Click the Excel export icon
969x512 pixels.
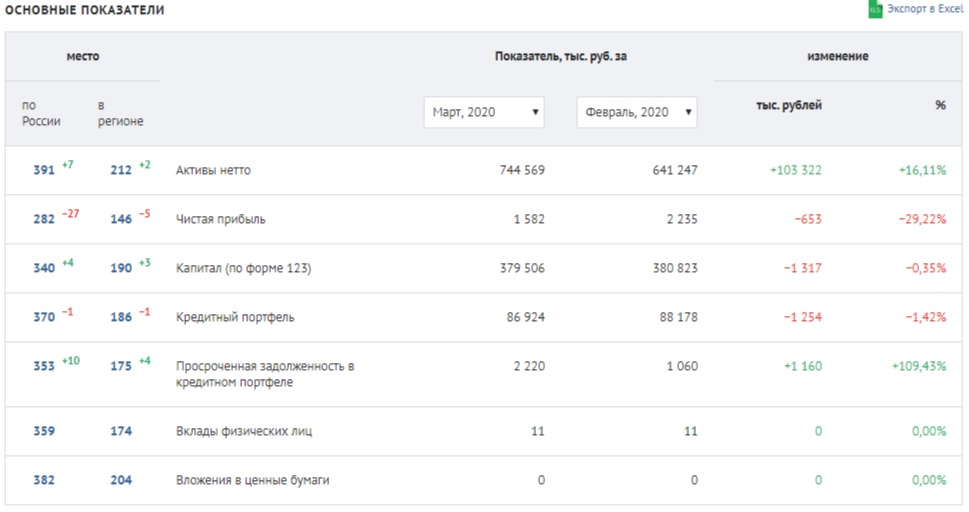[x=875, y=9]
